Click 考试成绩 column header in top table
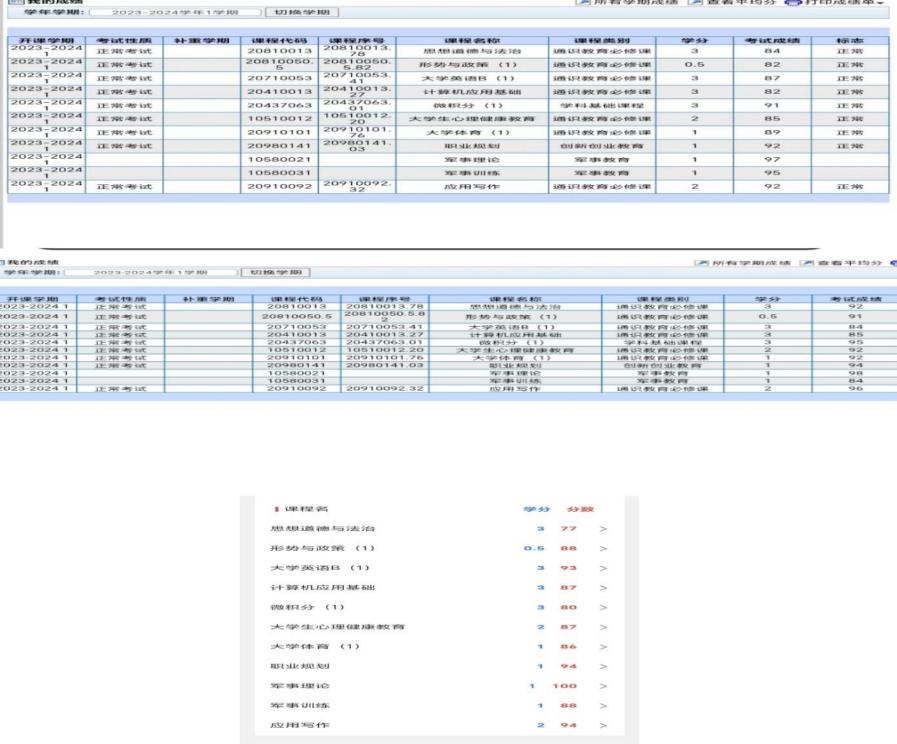 tap(772, 41)
